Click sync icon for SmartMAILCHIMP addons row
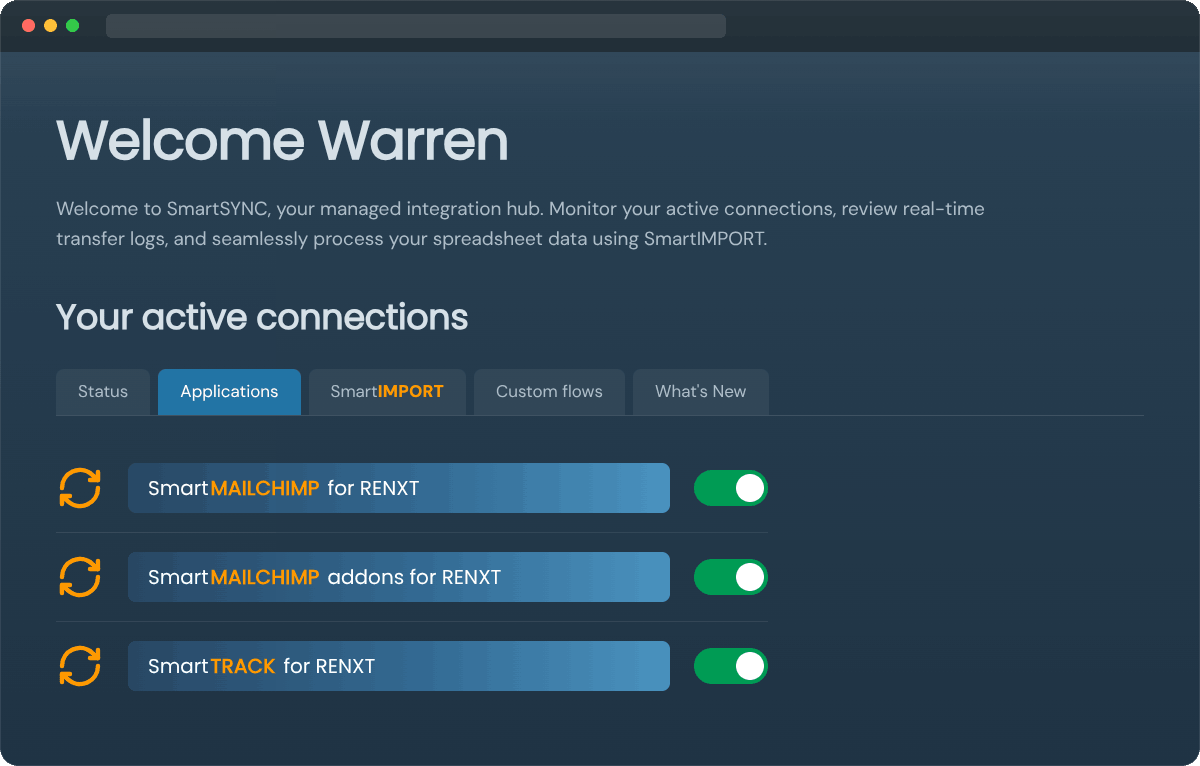The height and width of the screenshot is (766, 1200). coord(80,577)
